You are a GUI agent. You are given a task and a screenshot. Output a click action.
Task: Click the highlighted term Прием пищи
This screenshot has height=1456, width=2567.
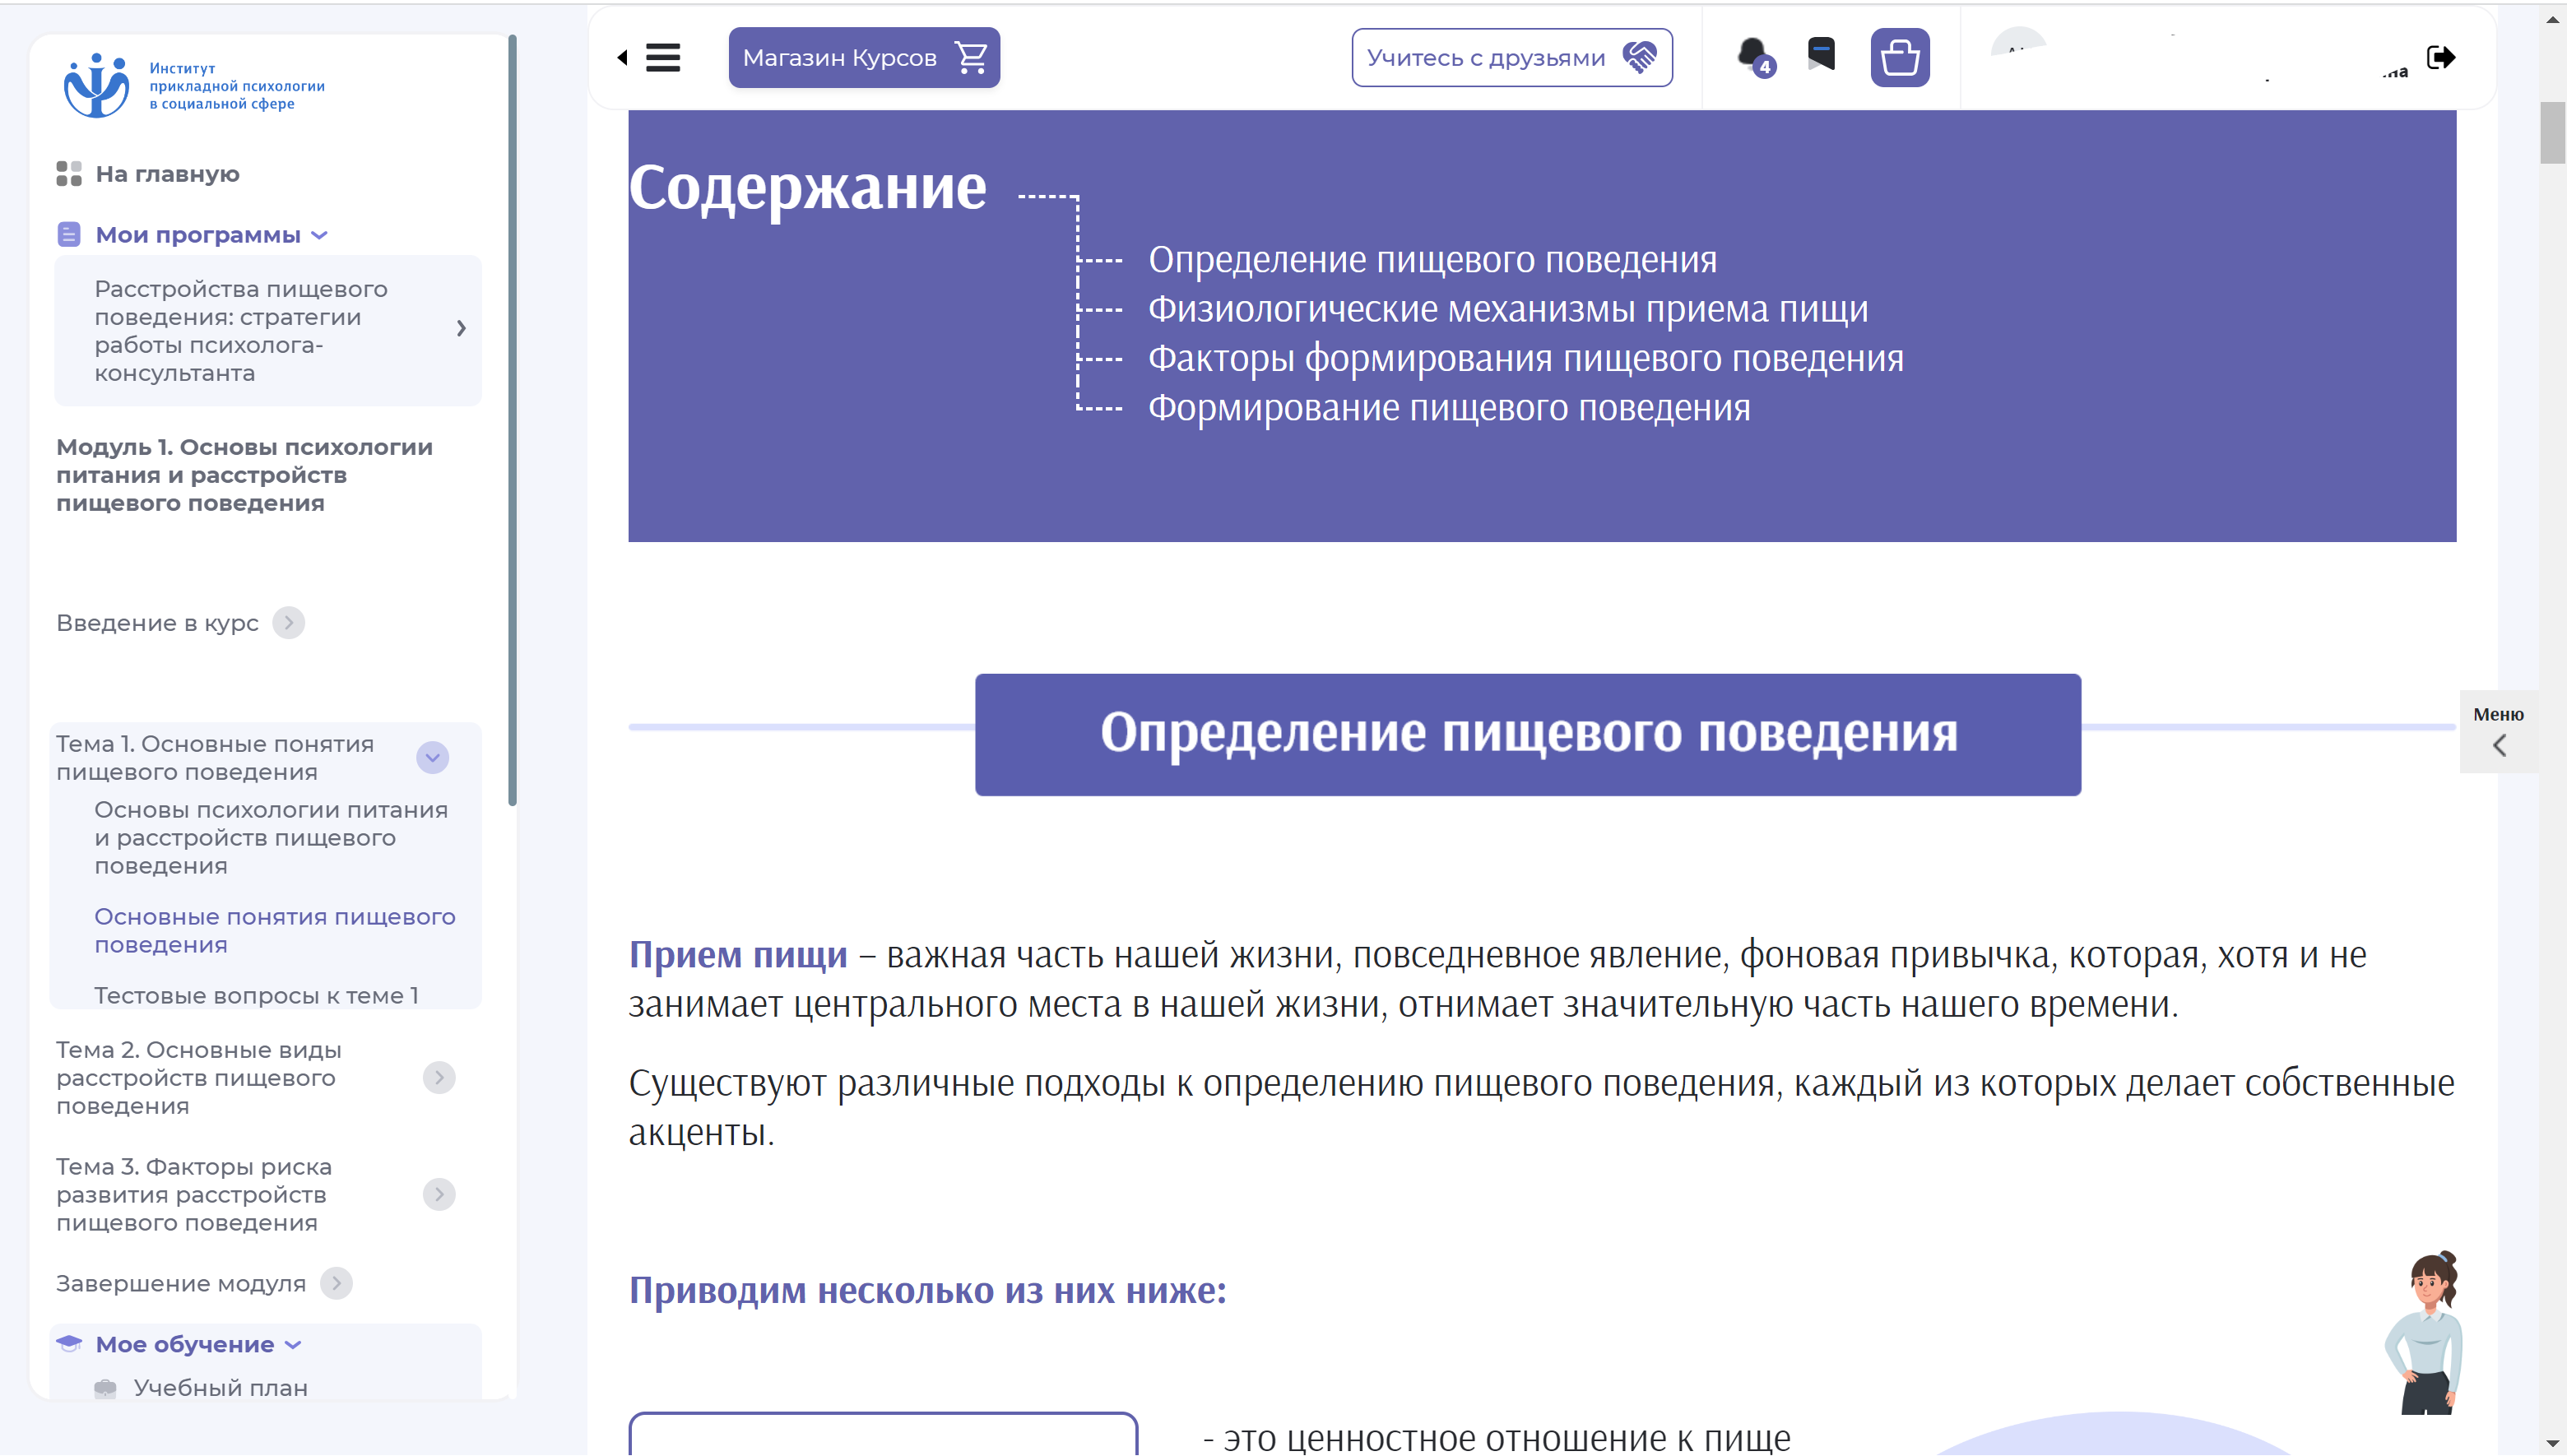click(x=738, y=955)
